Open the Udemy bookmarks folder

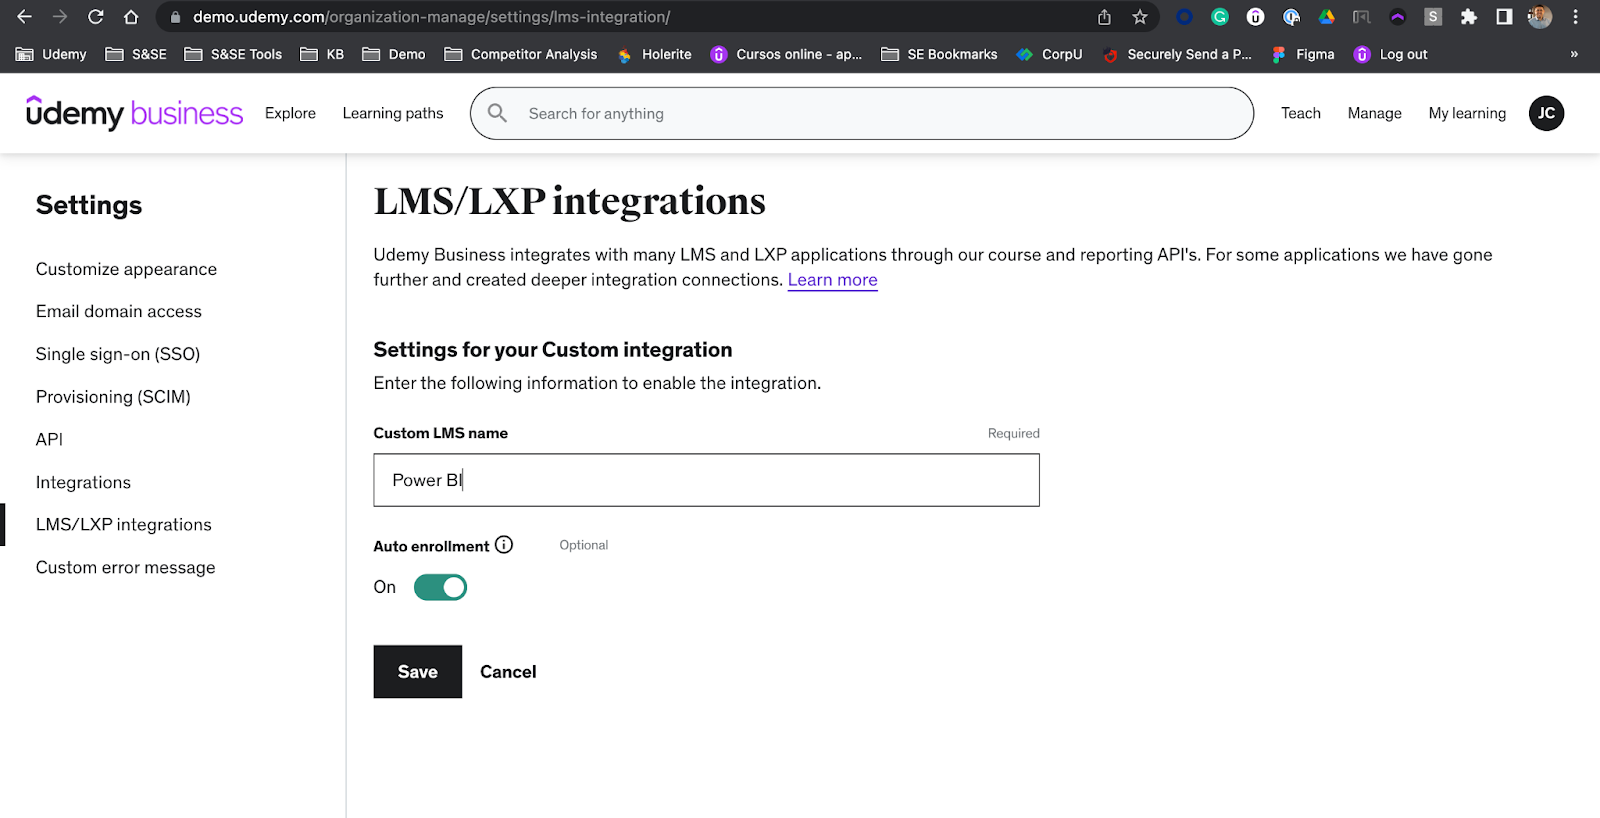click(x=51, y=54)
